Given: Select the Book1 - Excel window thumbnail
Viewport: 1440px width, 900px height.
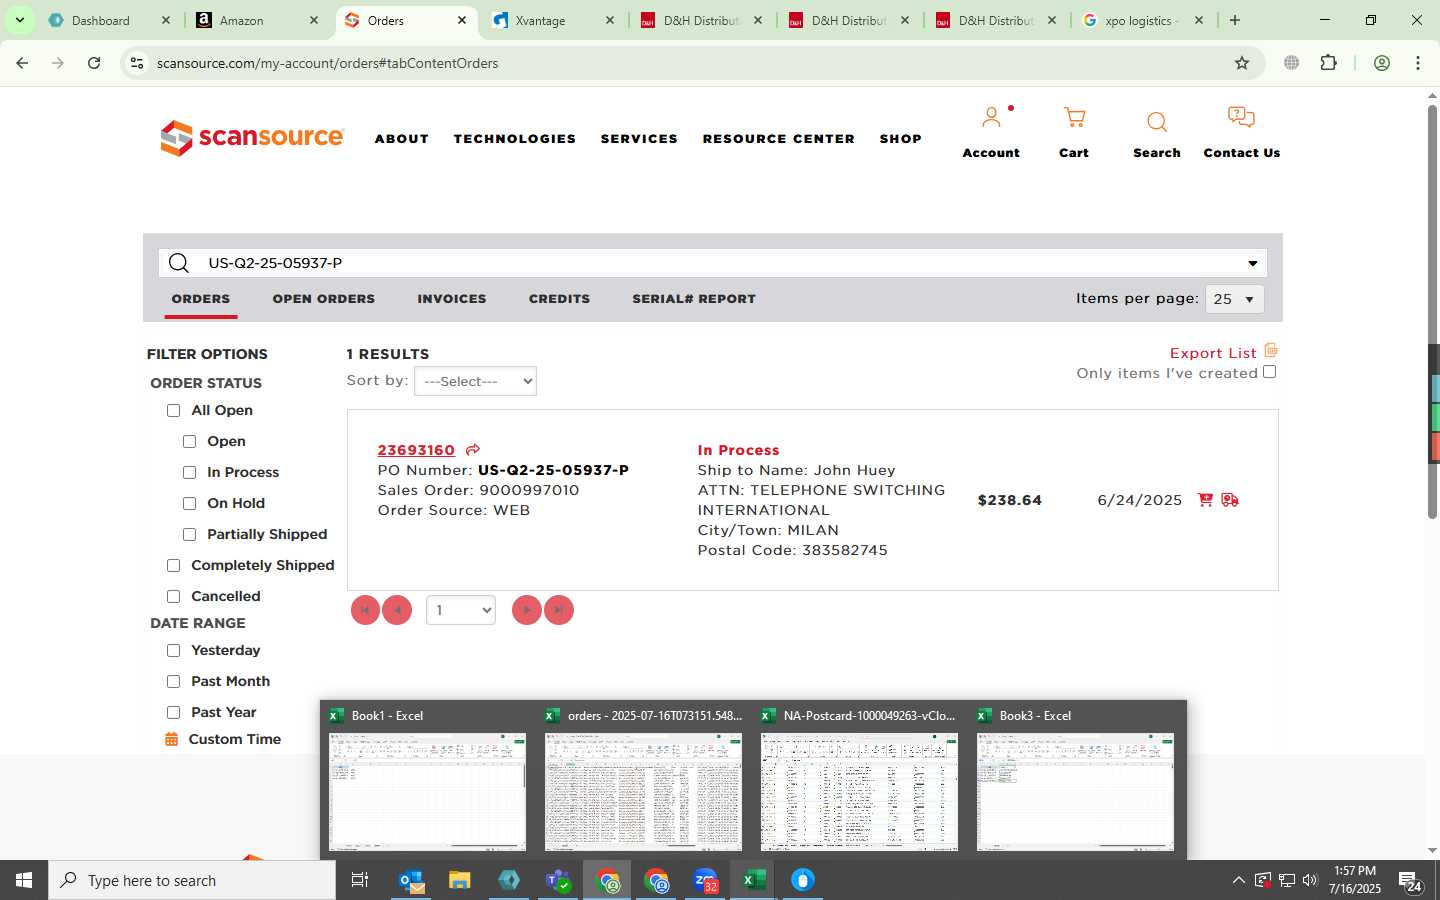Looking at the screenshot, I should [427, 780].
